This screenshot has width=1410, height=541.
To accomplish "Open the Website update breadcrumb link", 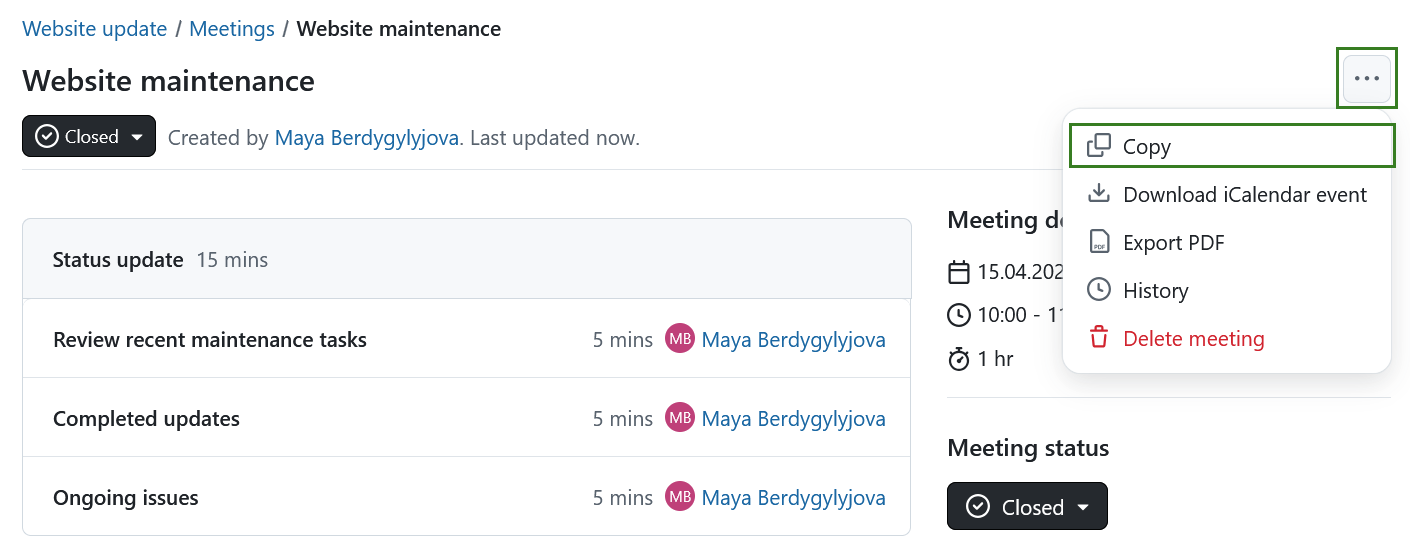I will [x=95, y=29].
